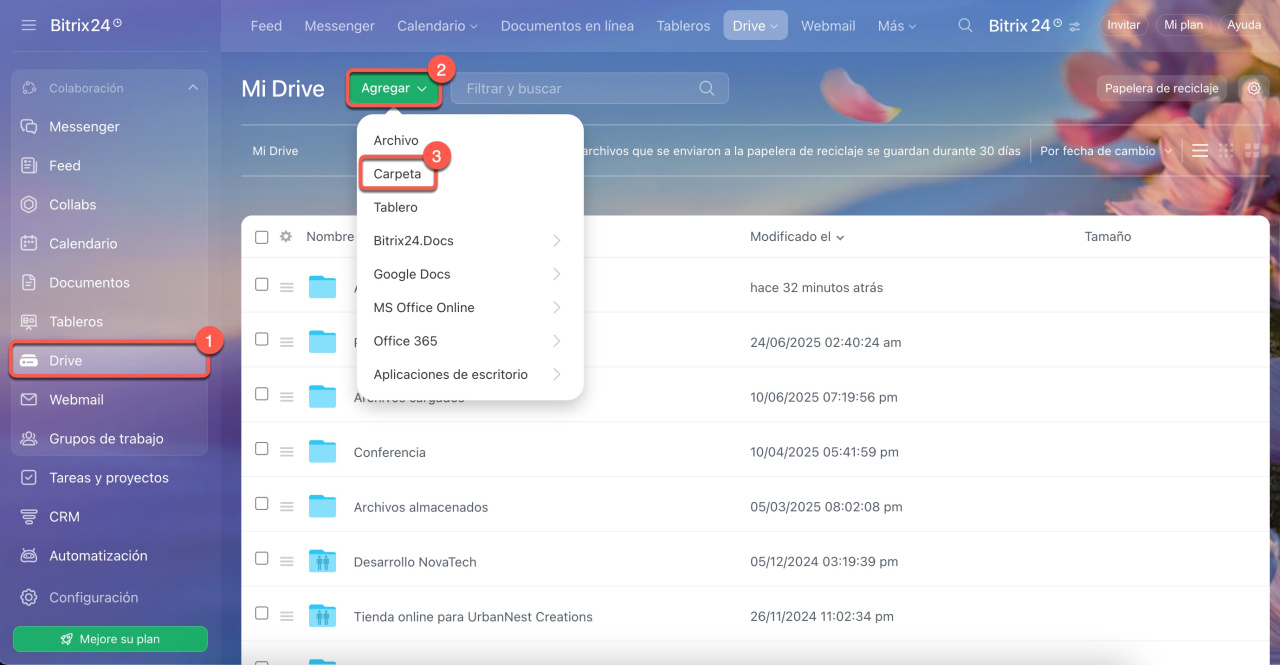Switch to list view icon

click(x=1200, y=151)
